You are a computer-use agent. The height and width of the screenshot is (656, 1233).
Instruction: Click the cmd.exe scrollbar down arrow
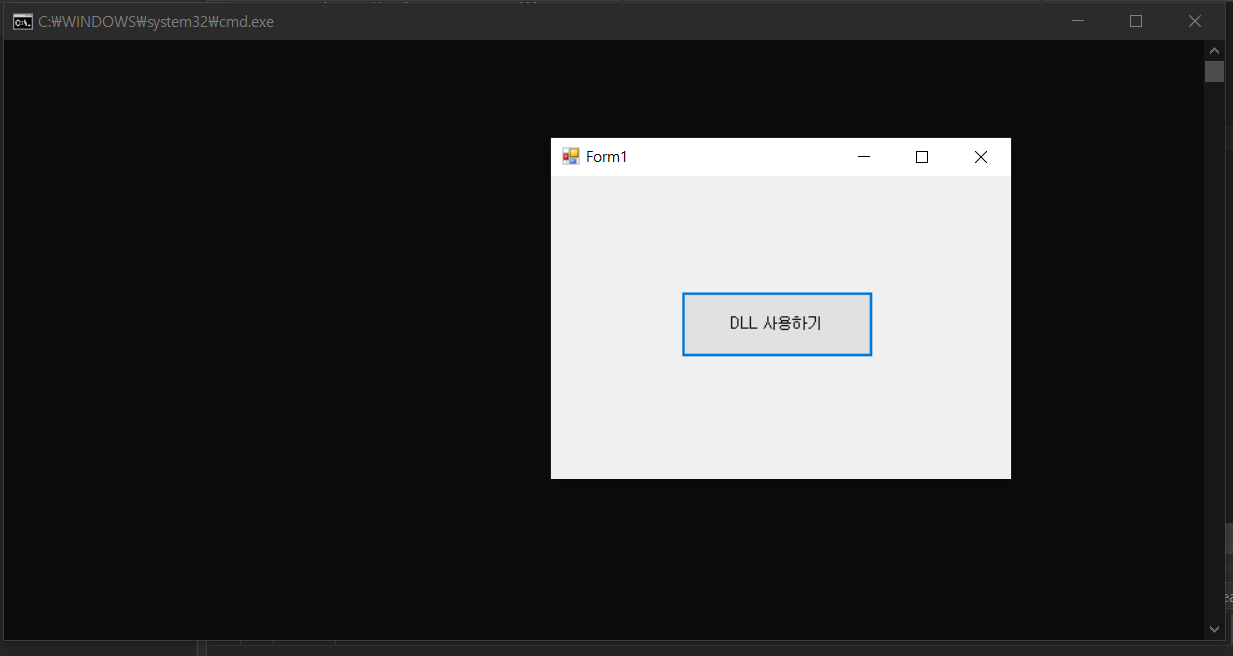tap(1214, 629)
